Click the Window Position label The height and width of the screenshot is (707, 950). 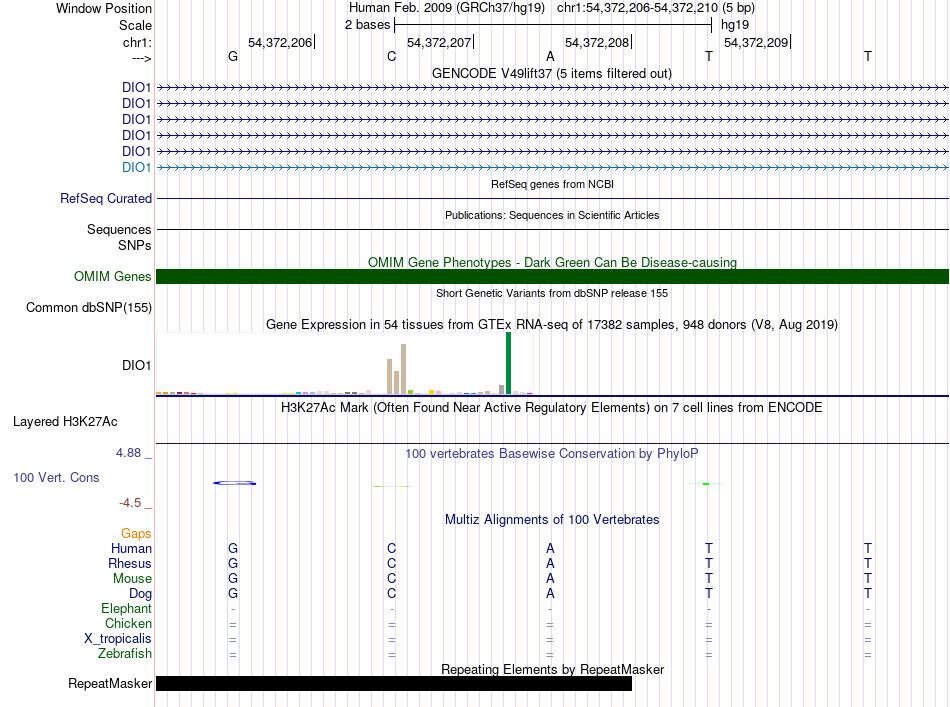tap(104, 8)
